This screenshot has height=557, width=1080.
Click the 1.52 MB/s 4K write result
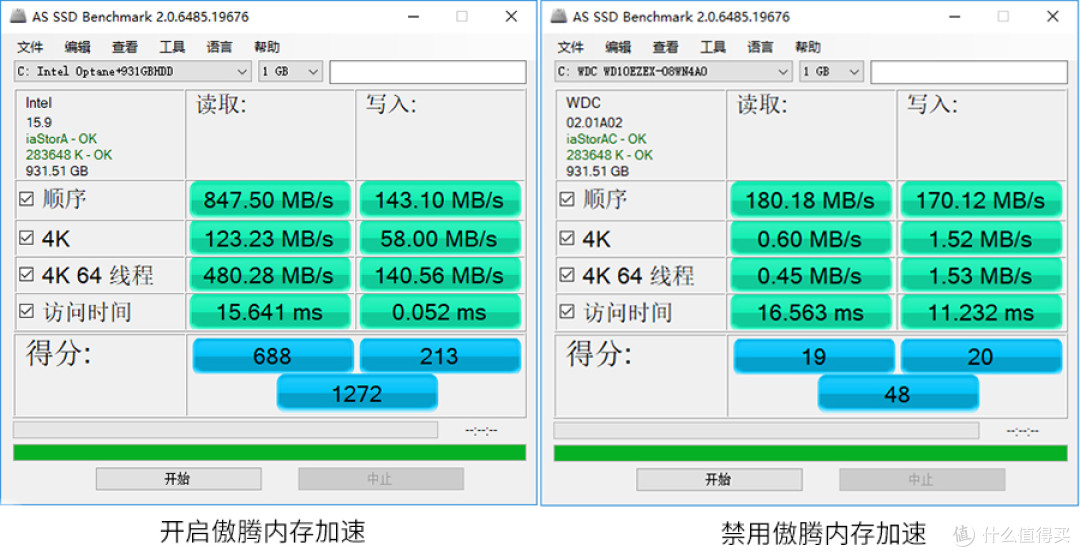coord(981,238)
